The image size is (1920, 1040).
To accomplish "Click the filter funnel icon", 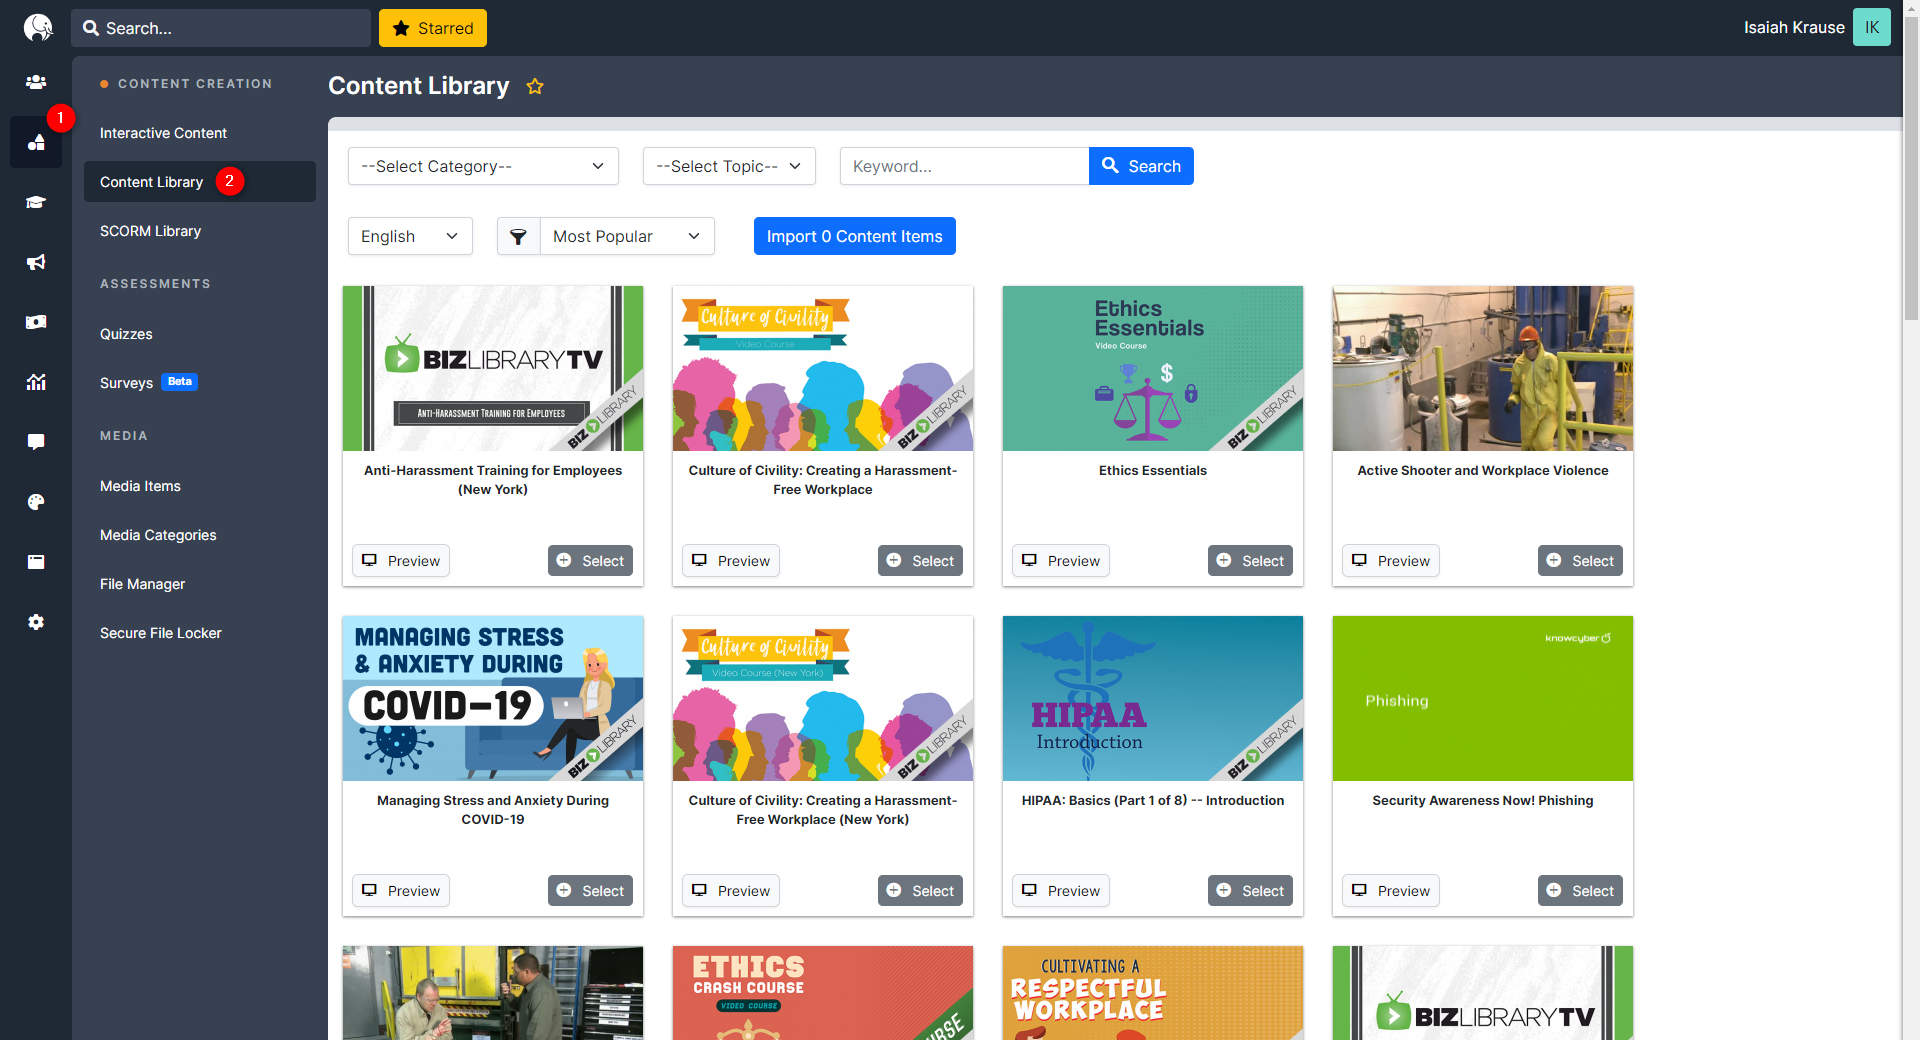I will click(x=518, y=236).
